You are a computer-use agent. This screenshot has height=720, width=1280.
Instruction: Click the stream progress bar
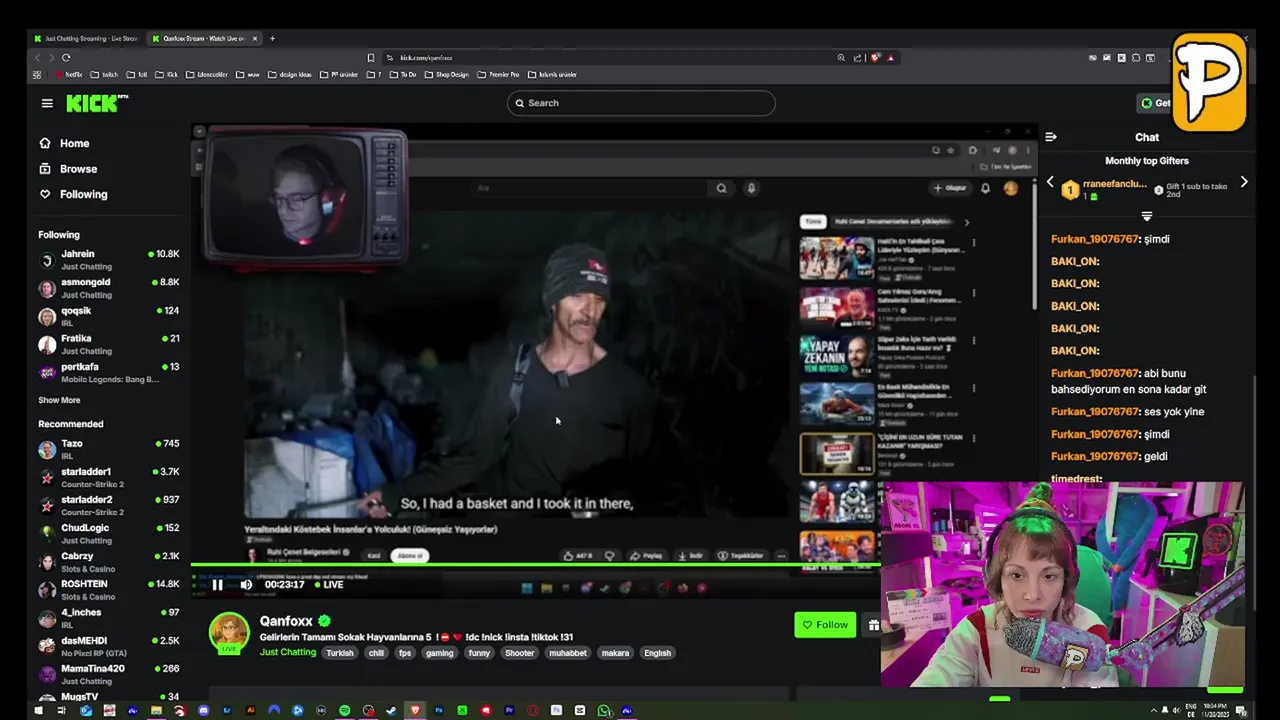coord(535,566)
